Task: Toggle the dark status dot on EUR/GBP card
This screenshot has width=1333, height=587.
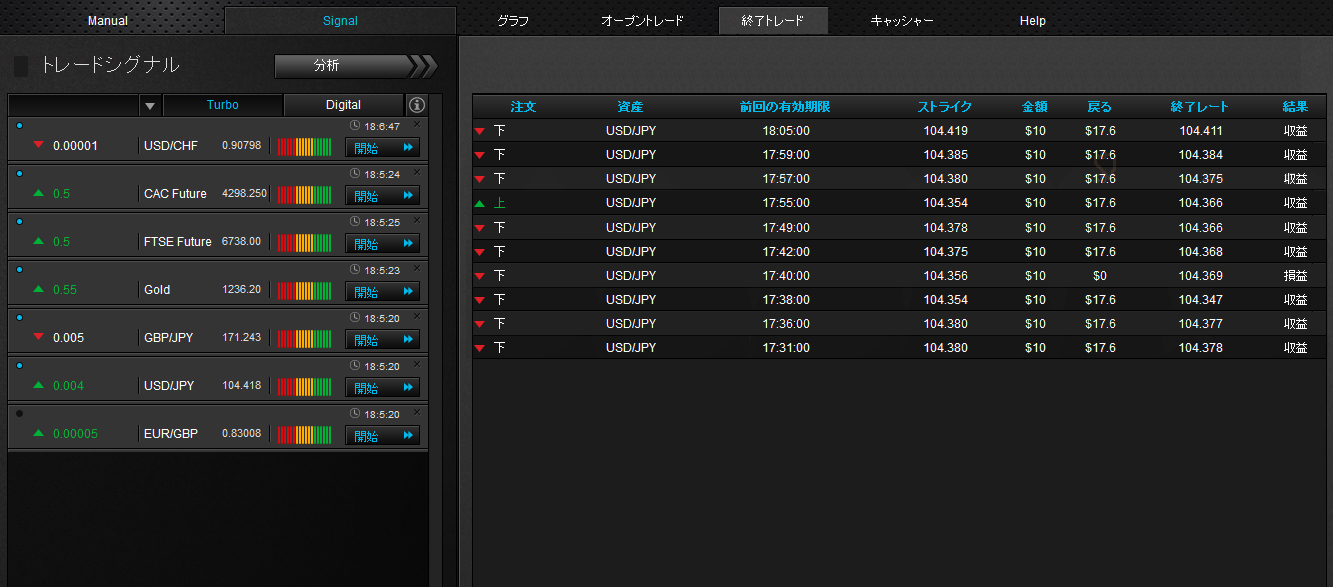Action: [x=19, y=413]
